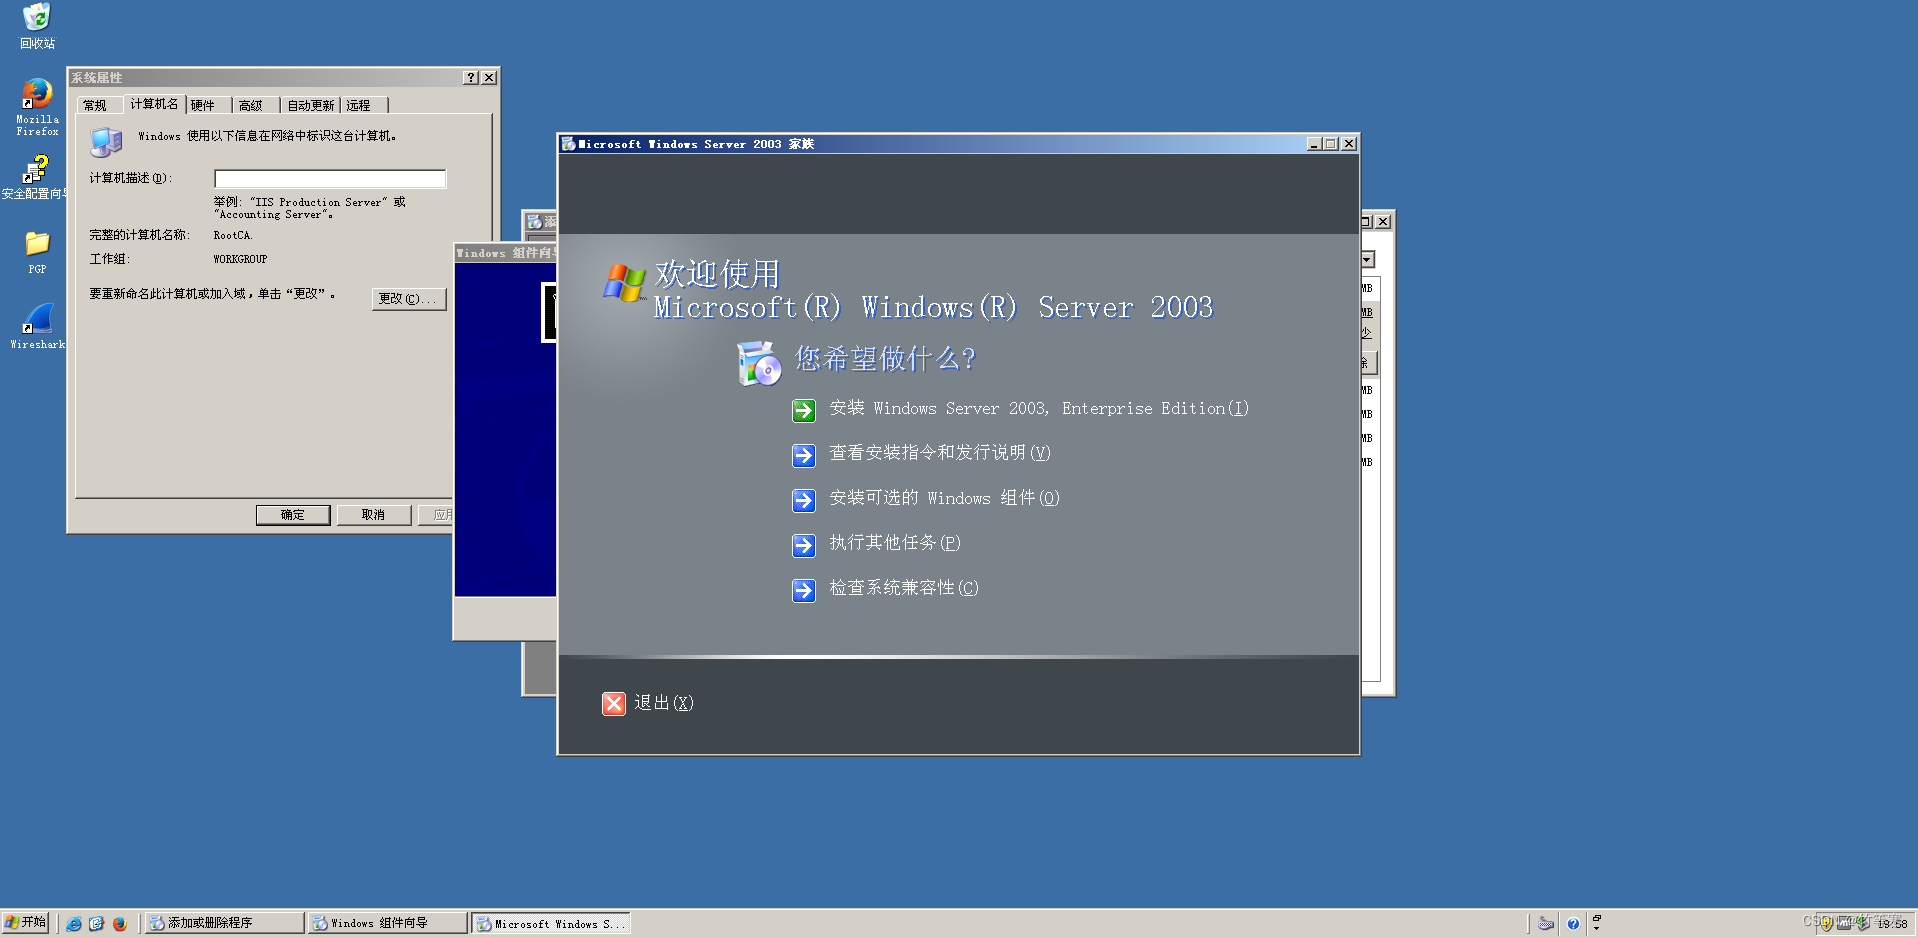
Task: Choose 安装可选的 Windows 组件 option
Action: [x=944, y=498]
